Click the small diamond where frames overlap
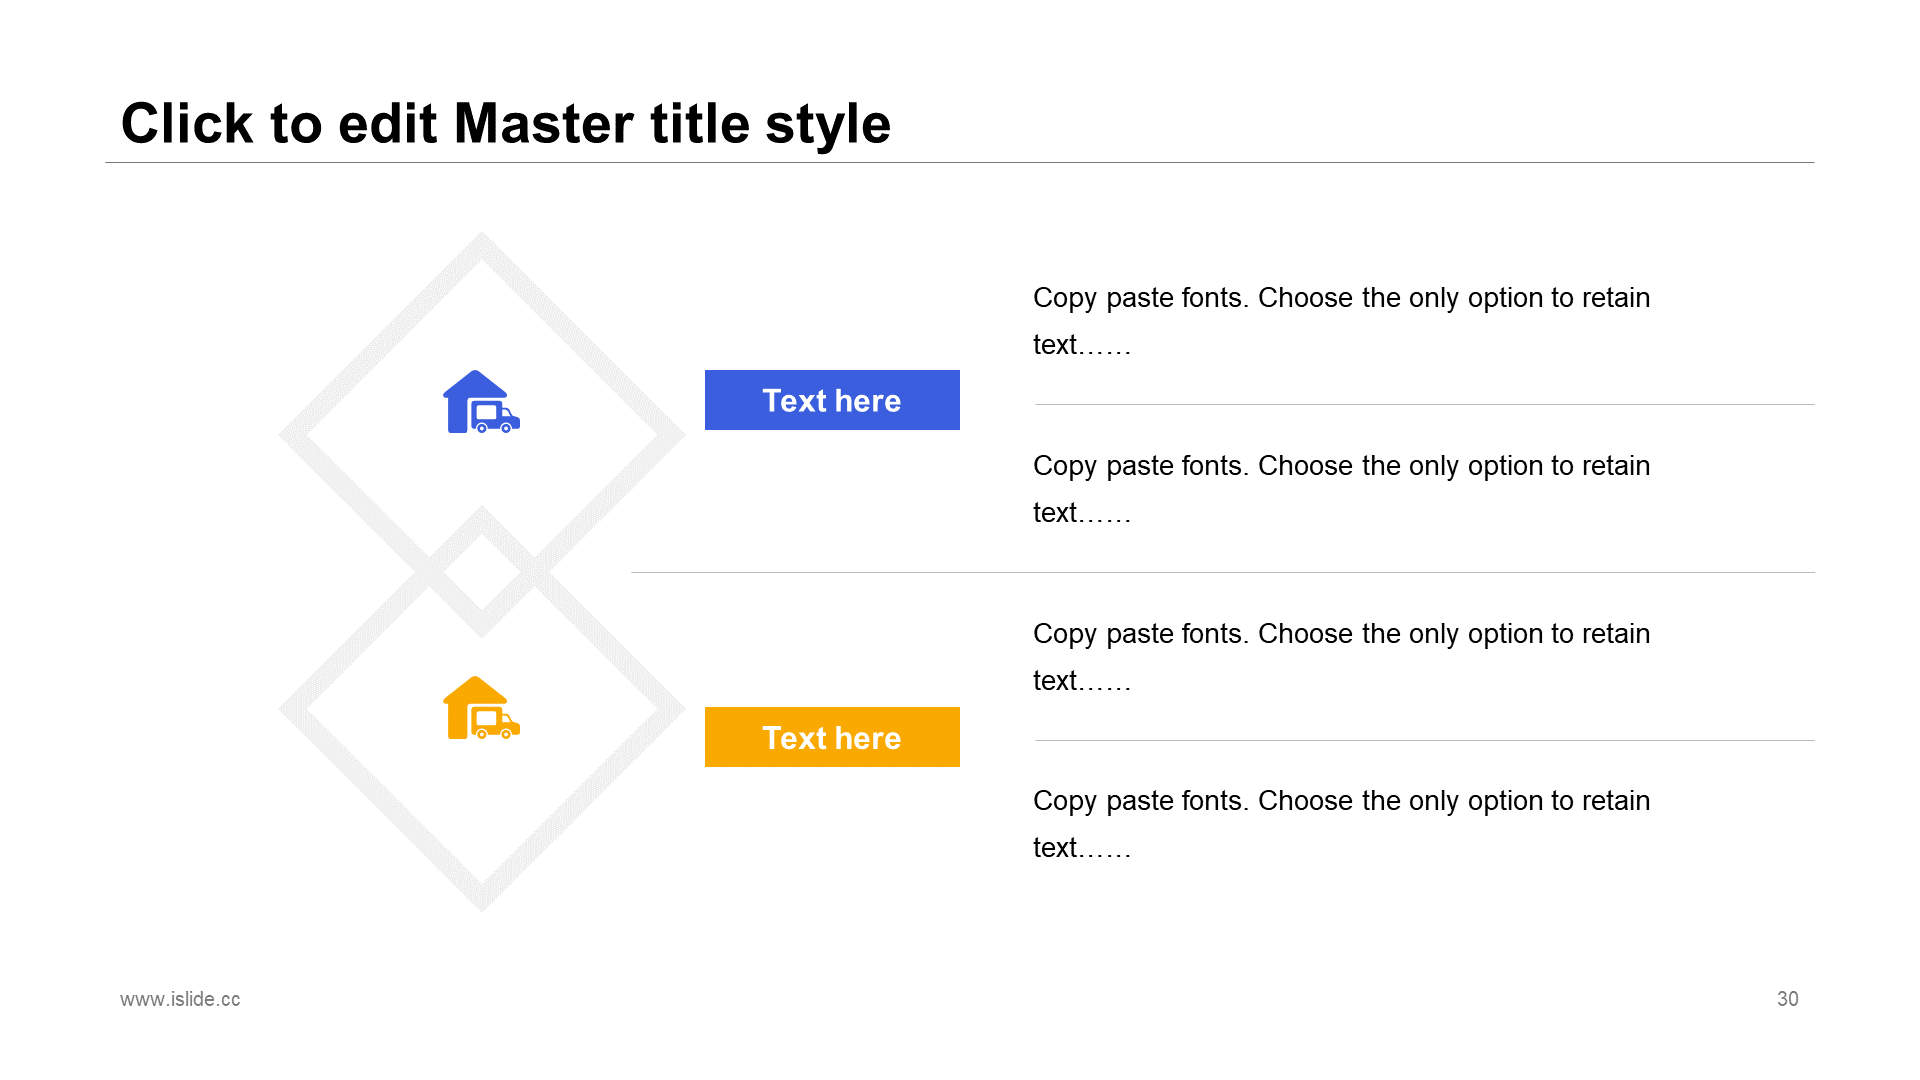Image resolution: width=1920 pixels, height=1080 pixels. (481, 572)
